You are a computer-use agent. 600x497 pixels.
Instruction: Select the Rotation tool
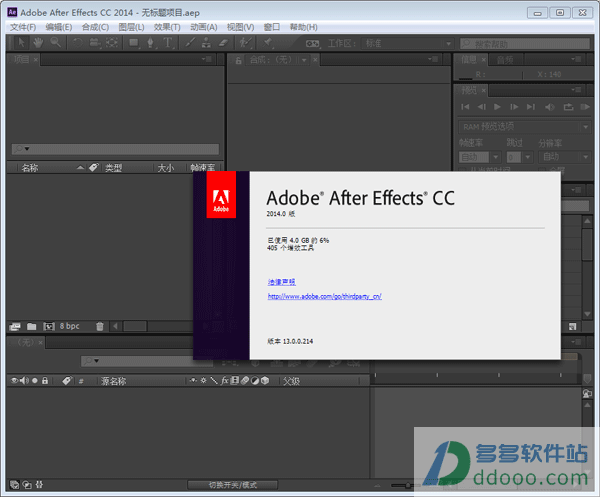[78, 42]
